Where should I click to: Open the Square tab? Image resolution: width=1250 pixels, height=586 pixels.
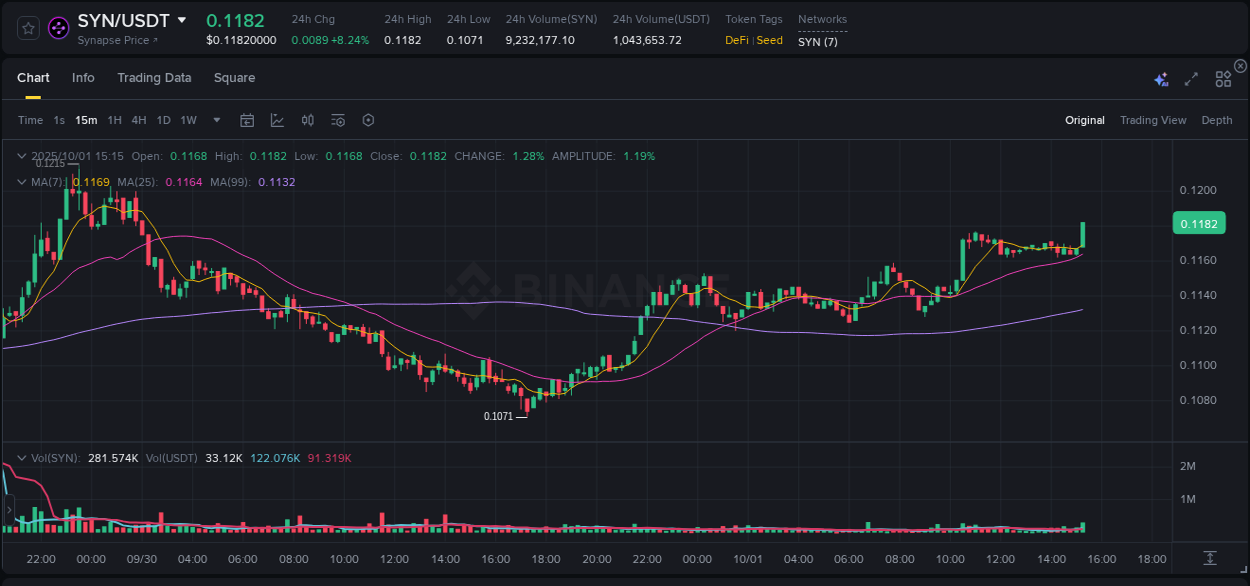[234, 78]
